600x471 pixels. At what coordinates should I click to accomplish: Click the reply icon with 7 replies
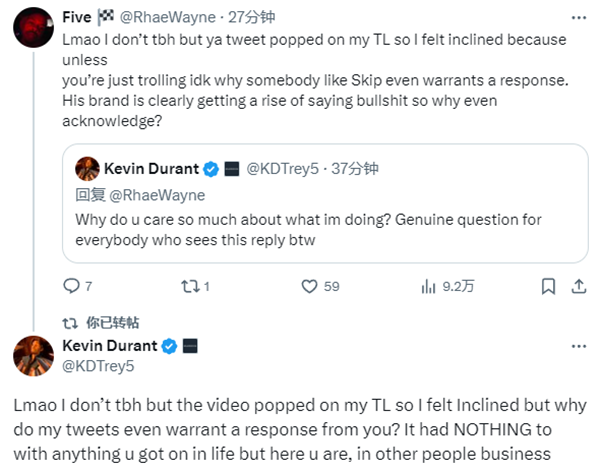[70, 286]
